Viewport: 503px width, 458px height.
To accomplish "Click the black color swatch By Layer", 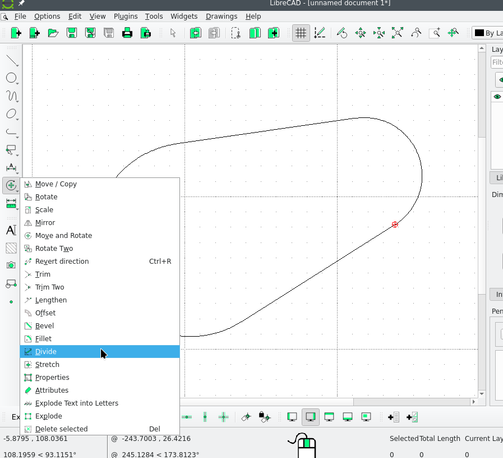I will 479,33.
